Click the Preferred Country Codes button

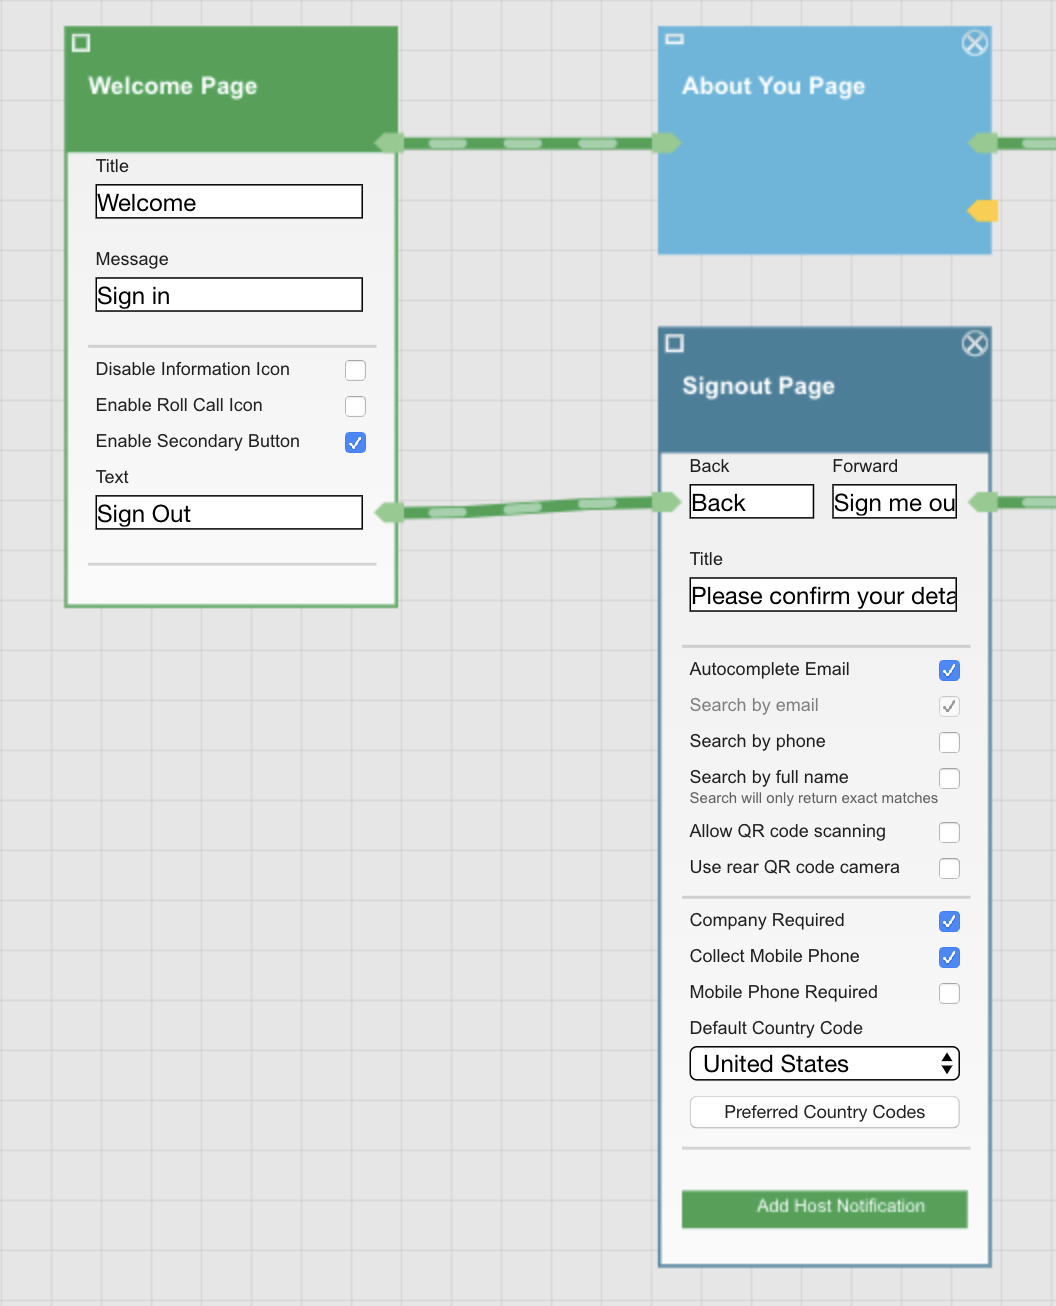click(x=824, y=1112)
